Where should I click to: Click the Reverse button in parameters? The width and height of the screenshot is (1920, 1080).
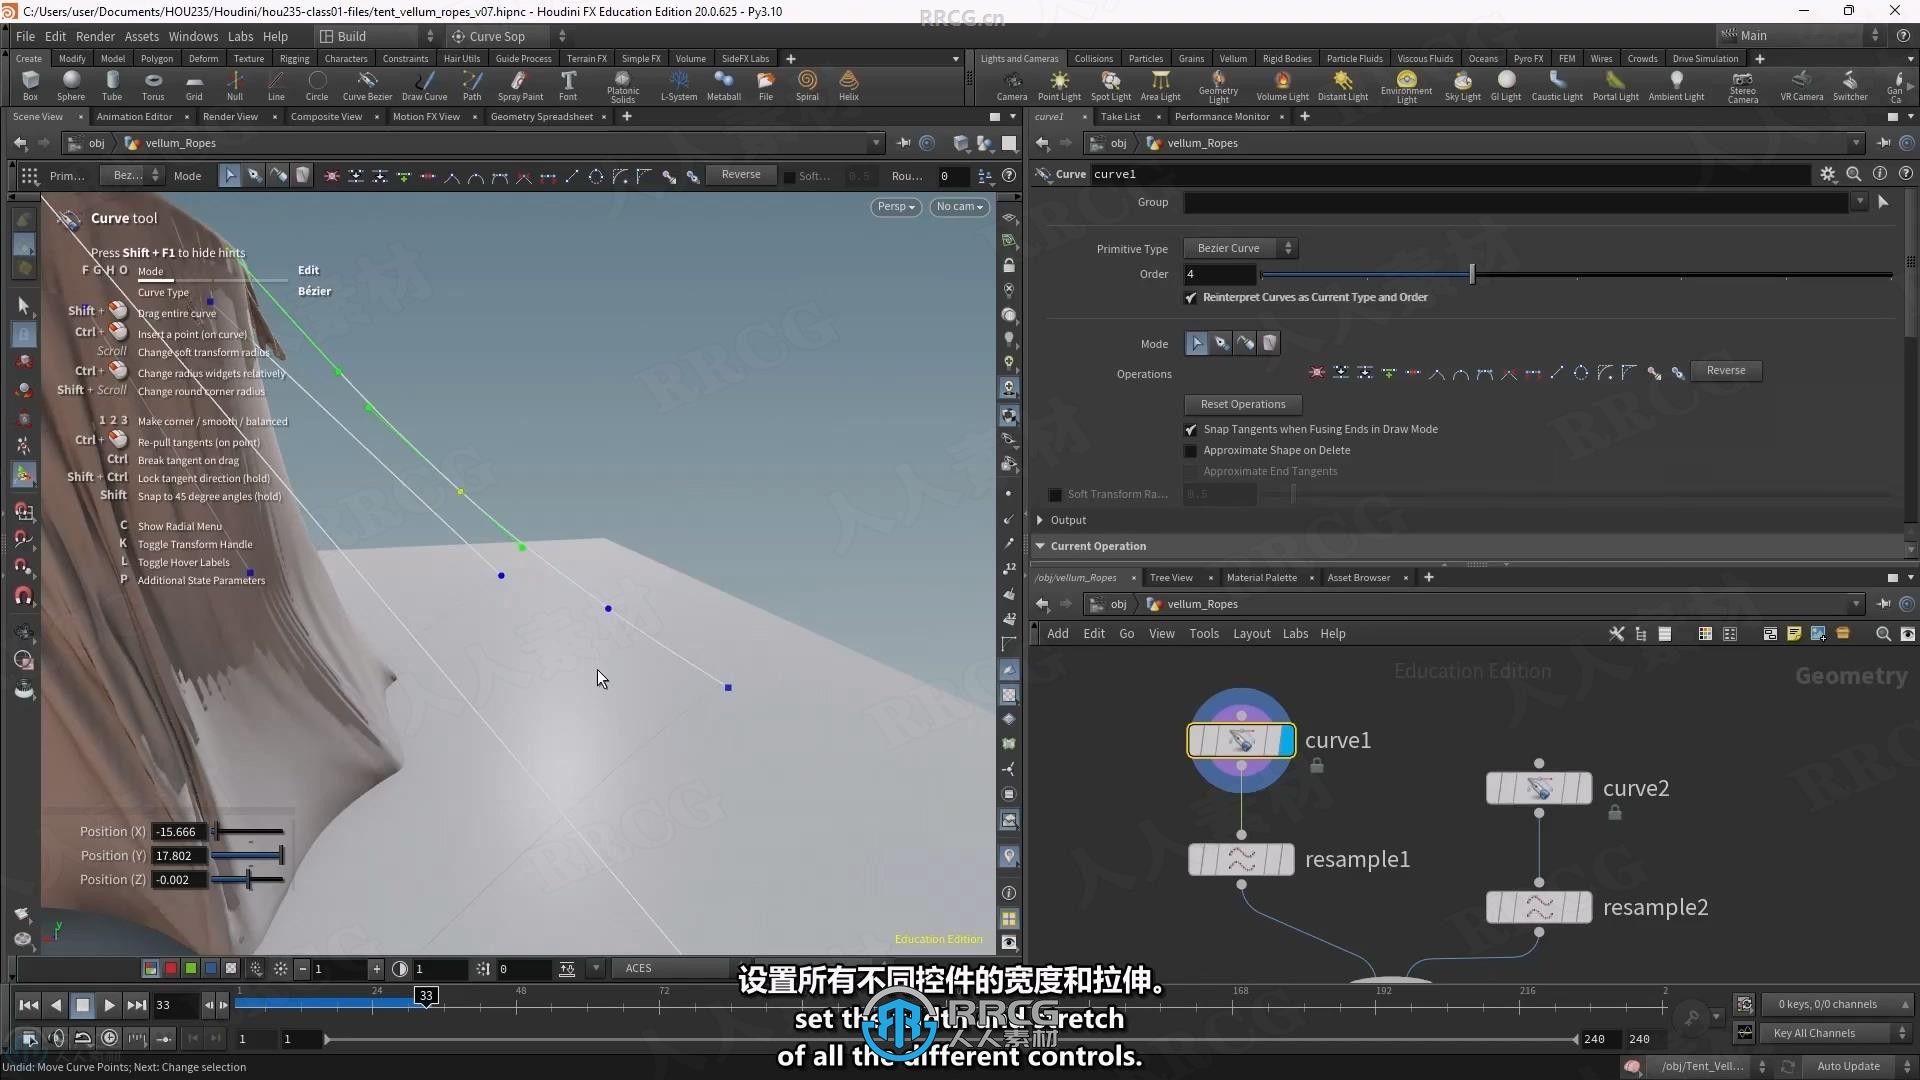(x=1726, y=371)
